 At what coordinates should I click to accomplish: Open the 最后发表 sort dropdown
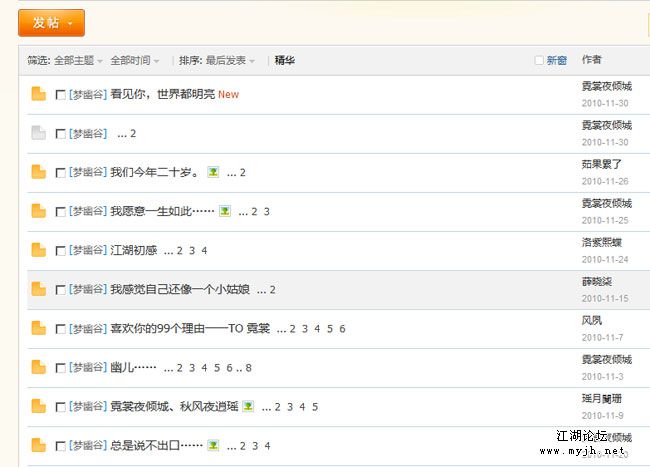(230, 60)
